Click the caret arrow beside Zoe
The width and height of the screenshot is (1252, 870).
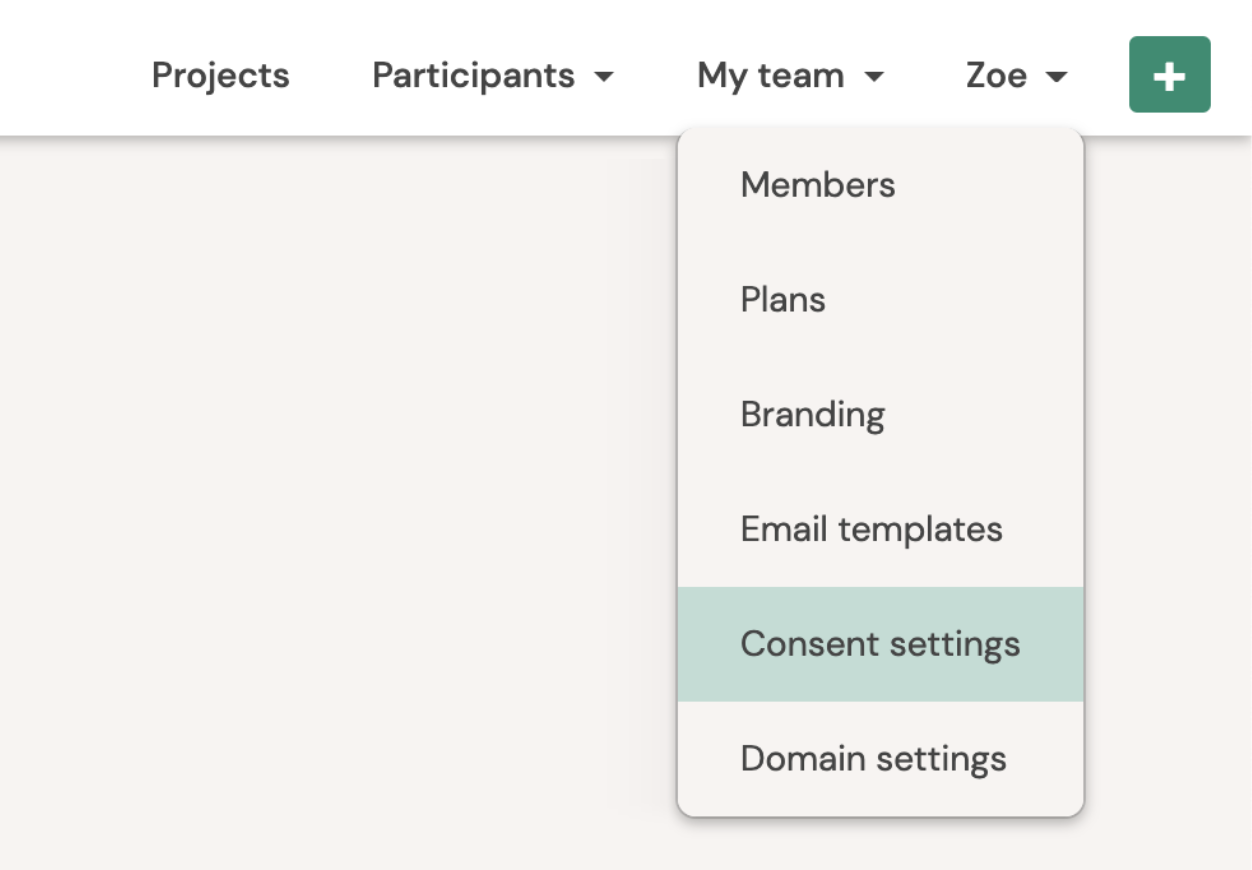(1057, 77)
